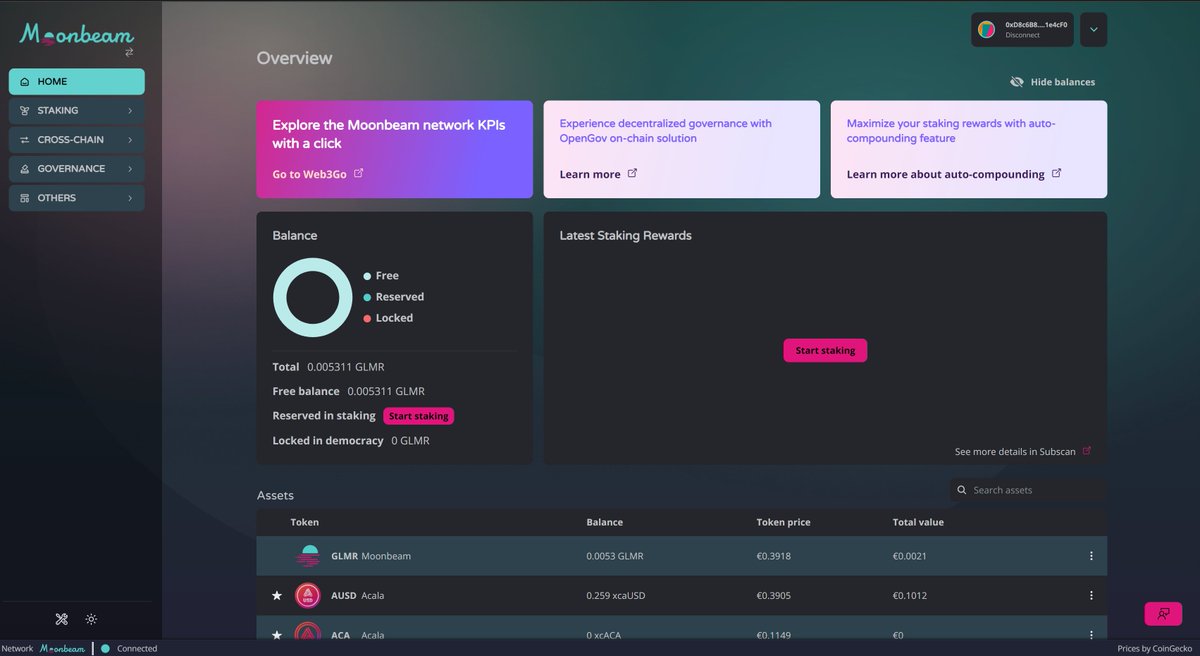The width and height of the screenshot is (1200, 656).
Task: Click the green connection status dot
Action: click(105, 648)
